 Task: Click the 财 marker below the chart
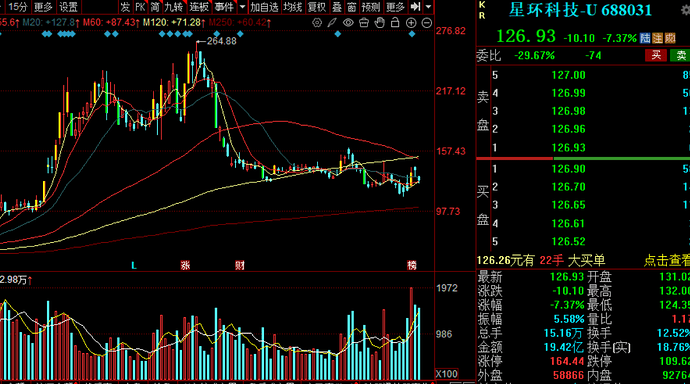pos(240,265)
